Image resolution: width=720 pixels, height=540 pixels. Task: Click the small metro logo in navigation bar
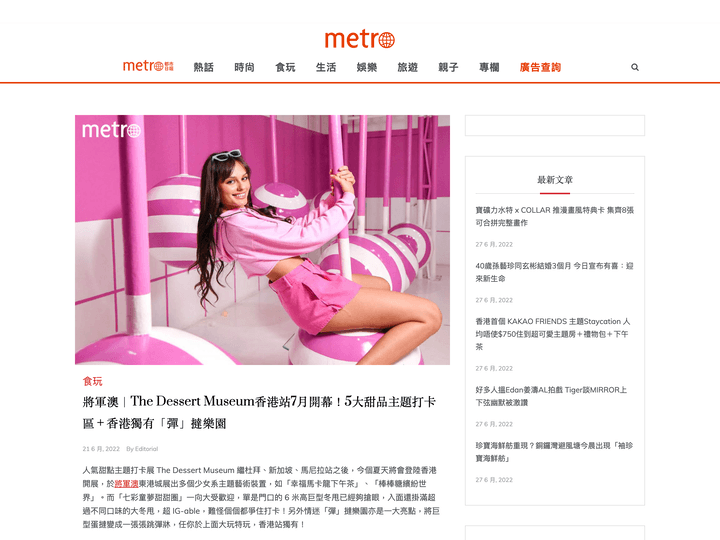148,66
